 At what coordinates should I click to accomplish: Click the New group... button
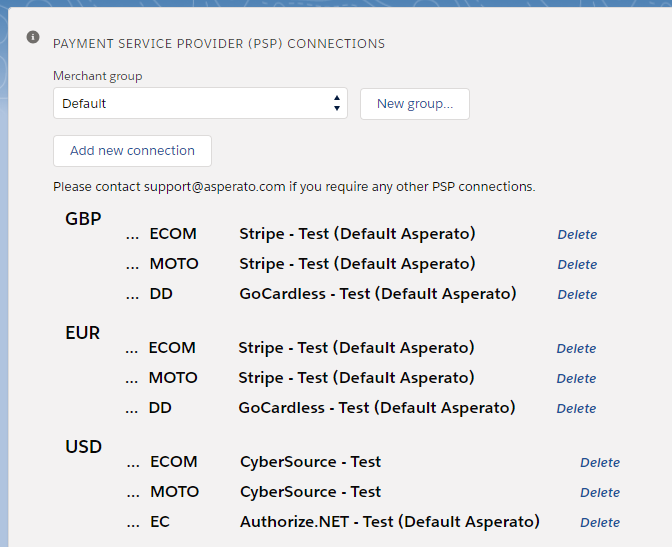tap(415, 104)
